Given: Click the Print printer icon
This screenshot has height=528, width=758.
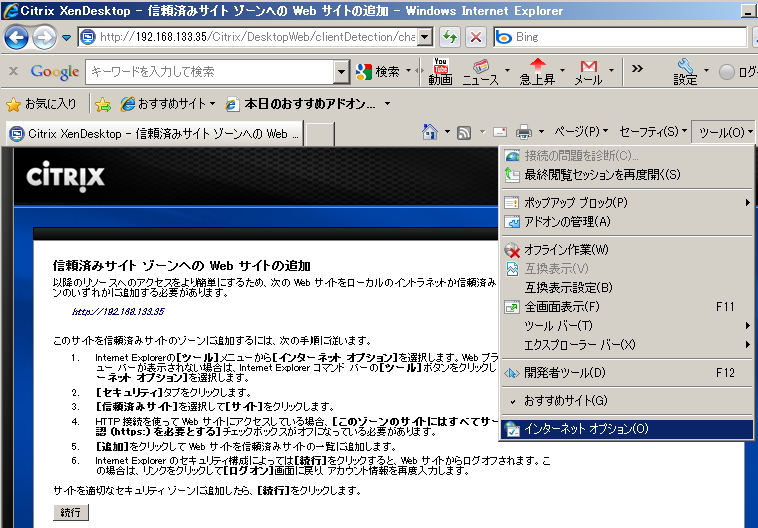Looking at the screenshot, I should [524, 132].
